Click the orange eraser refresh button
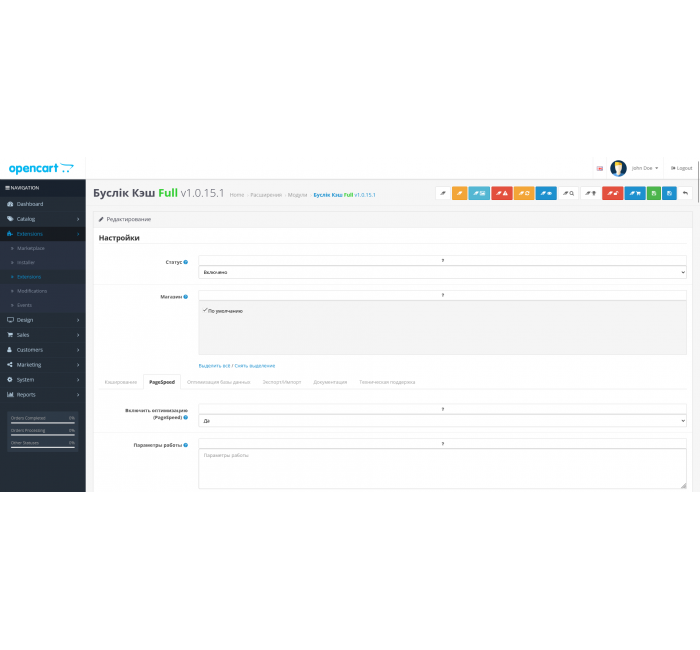Image resolution: width=700 pixels, height=650 pixels. [524, 193]
